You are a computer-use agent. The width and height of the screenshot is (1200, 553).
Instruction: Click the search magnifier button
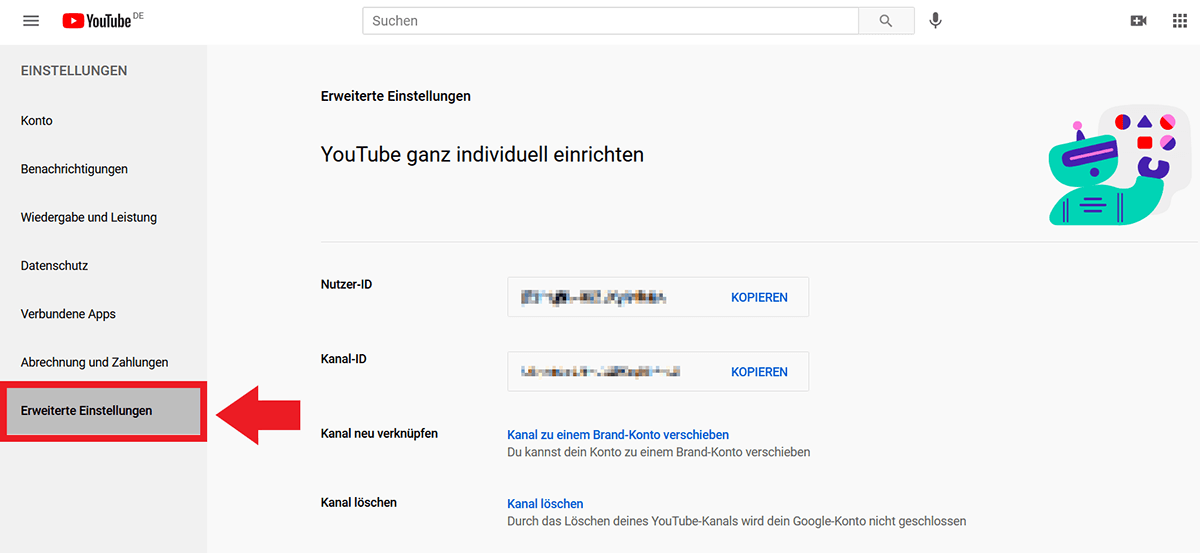pos(886,21)
